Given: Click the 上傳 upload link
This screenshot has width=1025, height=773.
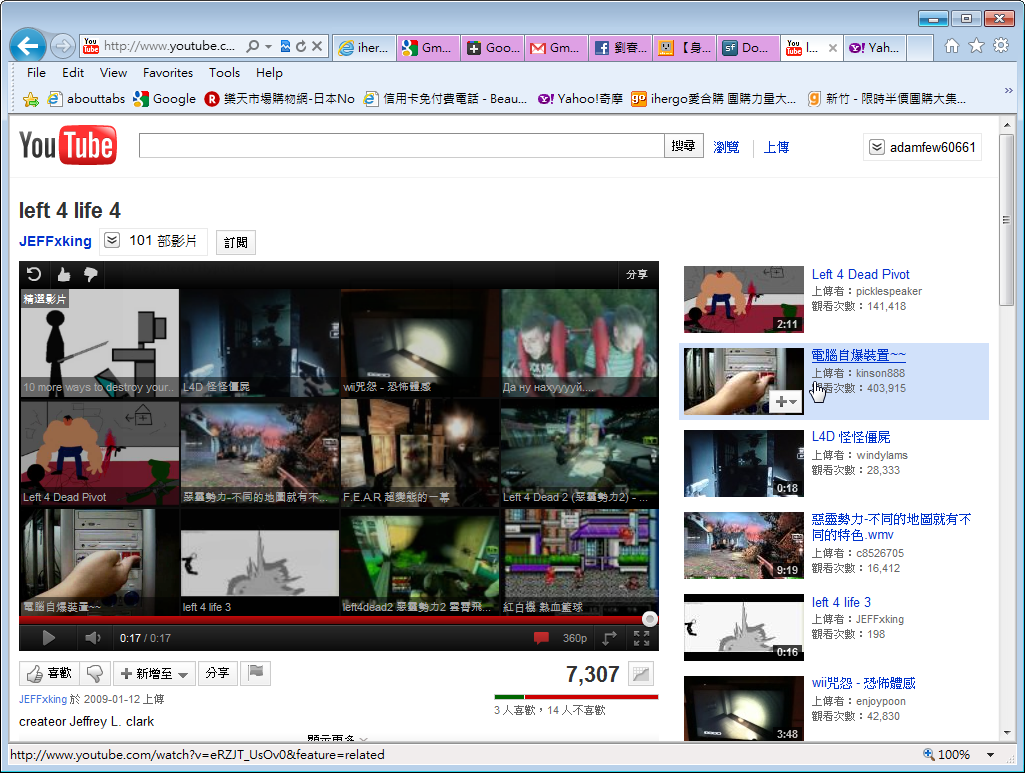Looking at the screenshot, I should tap(777, 147).
